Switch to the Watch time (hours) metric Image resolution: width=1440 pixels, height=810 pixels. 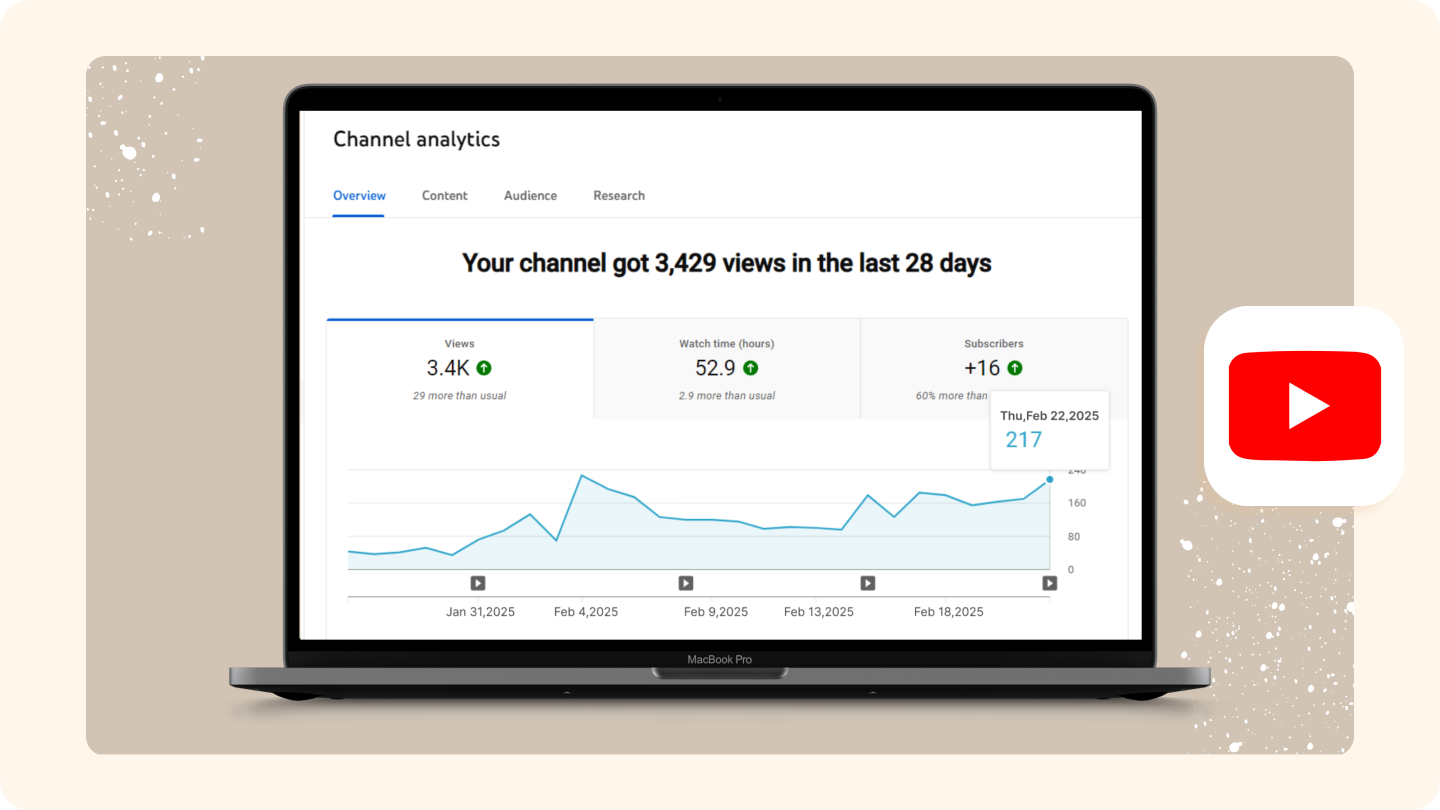coord(726,368)
